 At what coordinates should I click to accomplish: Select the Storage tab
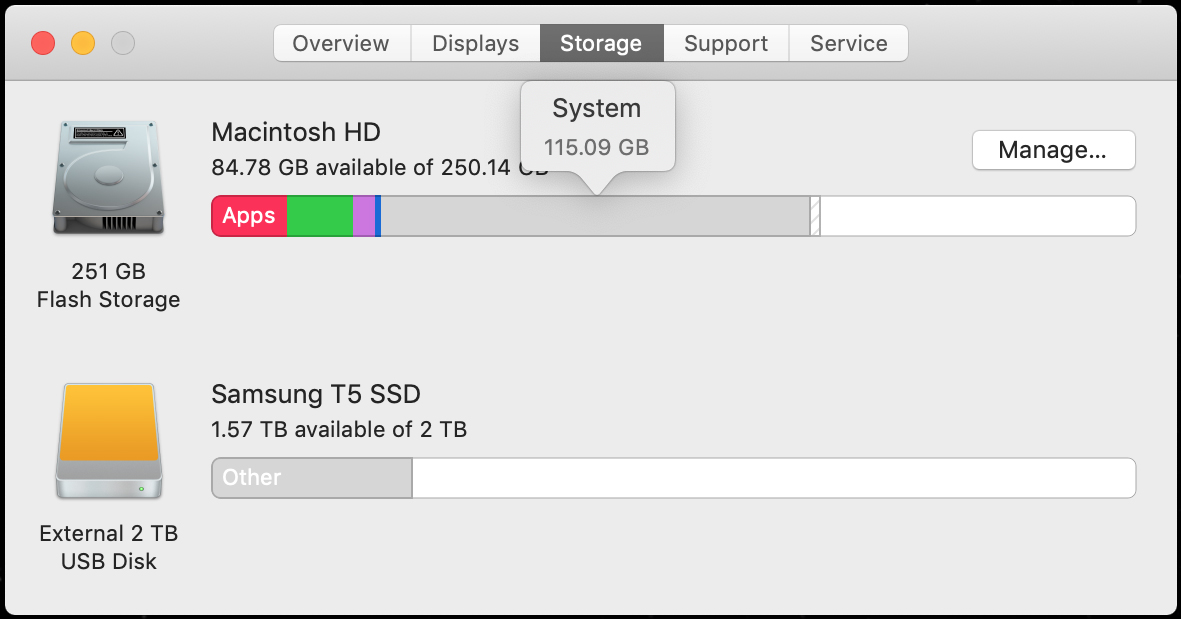pyautogui.click(x=601, y=44)
